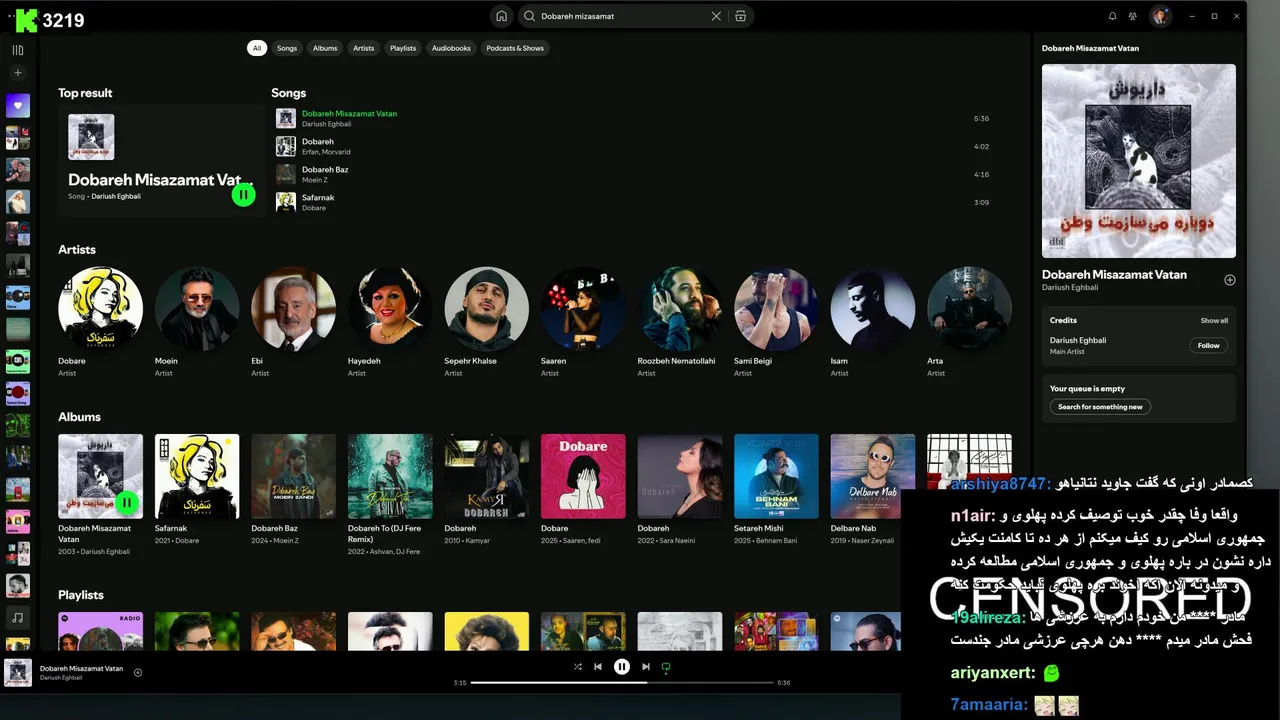
Task: Filter results by Albums
Action: pos(325,48)
